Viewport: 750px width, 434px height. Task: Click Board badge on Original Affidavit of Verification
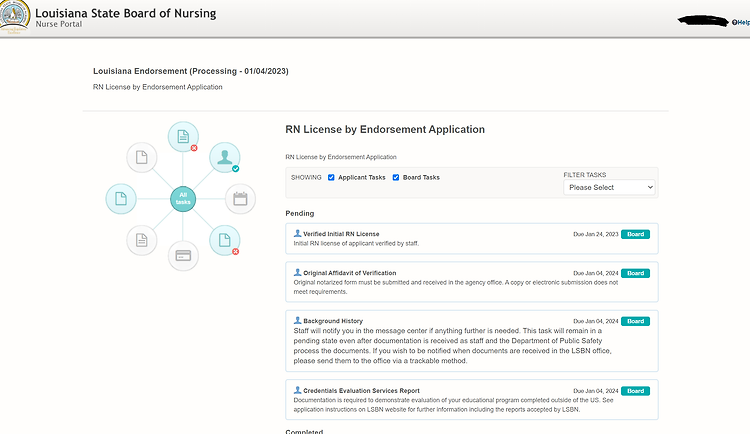635,273
